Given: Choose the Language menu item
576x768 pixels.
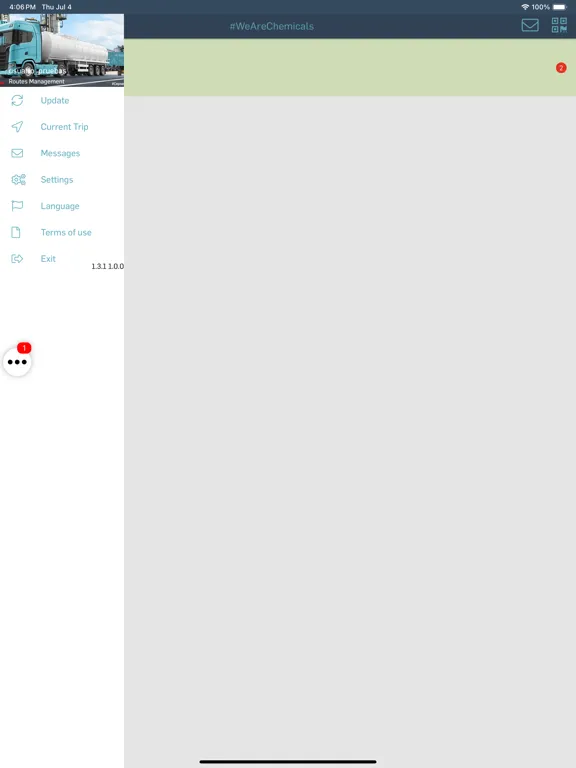Looking at the screenshot, I should 62,206.
